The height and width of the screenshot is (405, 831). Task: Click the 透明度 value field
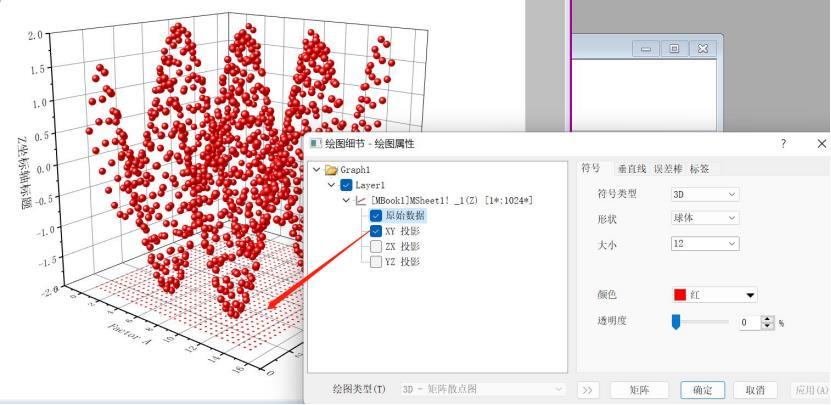[x=750, y=322]
